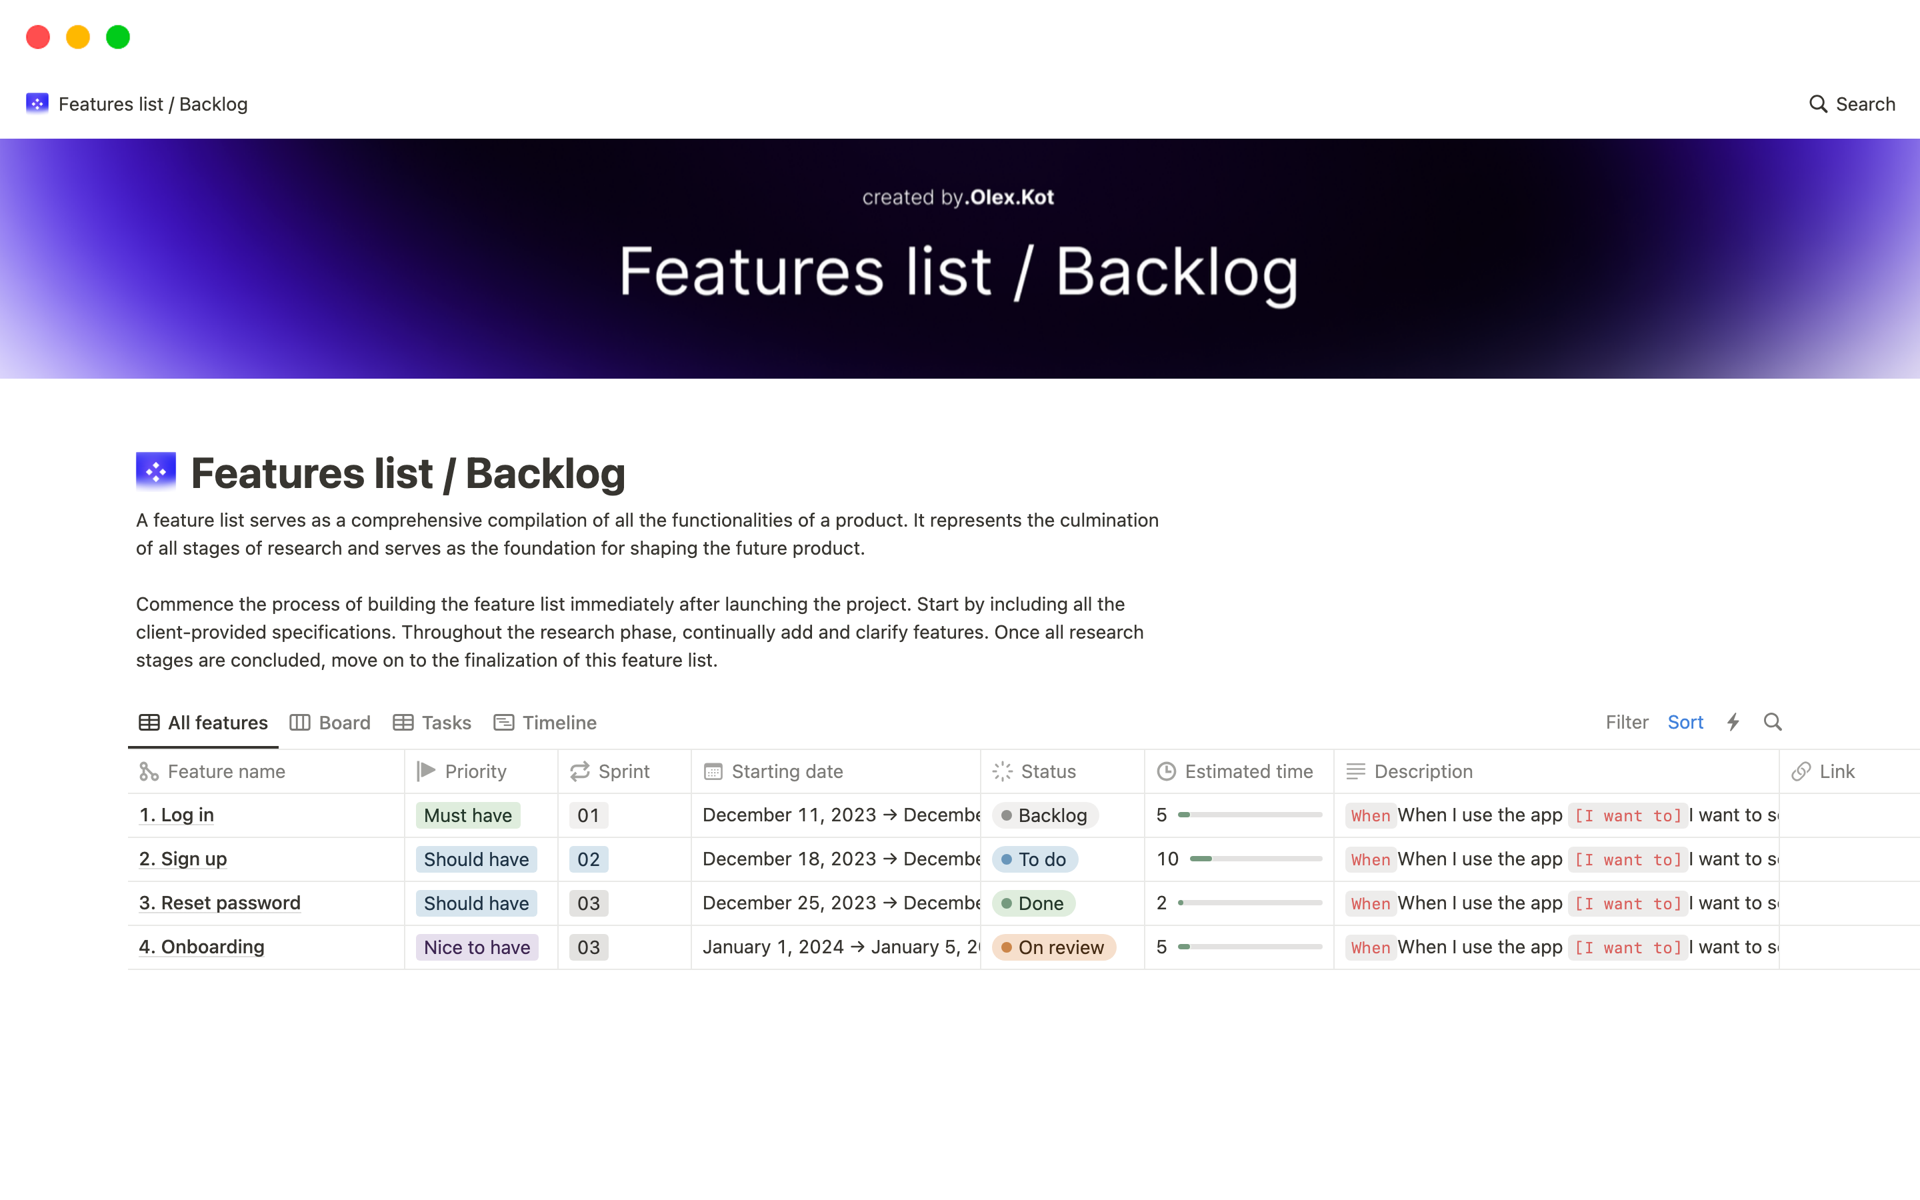1920x1200 pixels.
Task: Click the sprint cycle icon in Sprint header
Action: coord(580,771)
